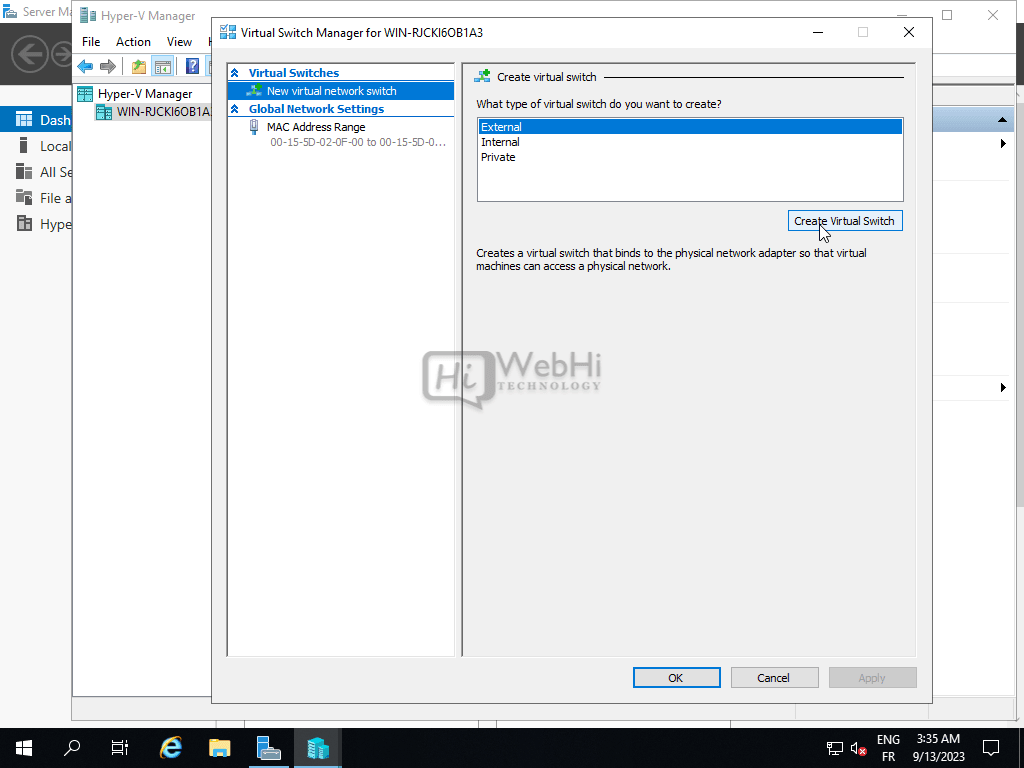Click the Create Virtual Switch button
This screenshot has height=768, width=1024.
tap(844, 221)
